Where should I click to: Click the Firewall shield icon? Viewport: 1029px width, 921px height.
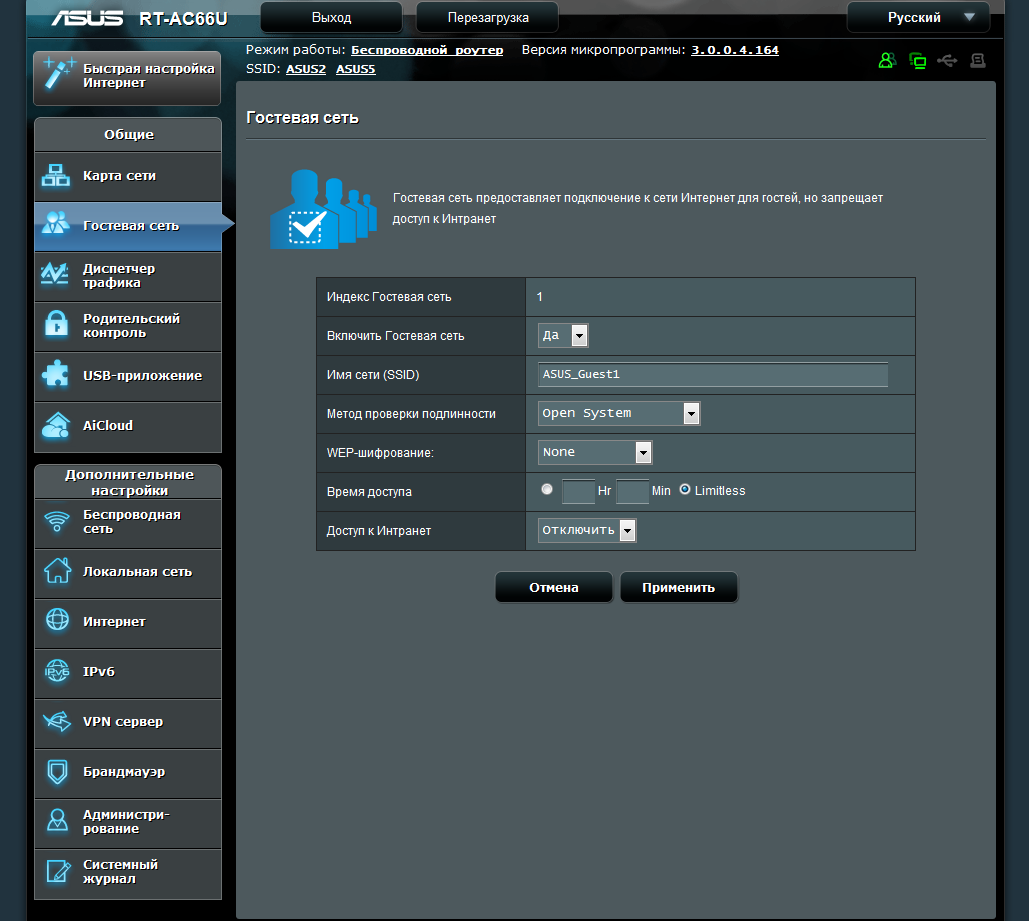tap(58, 771)
